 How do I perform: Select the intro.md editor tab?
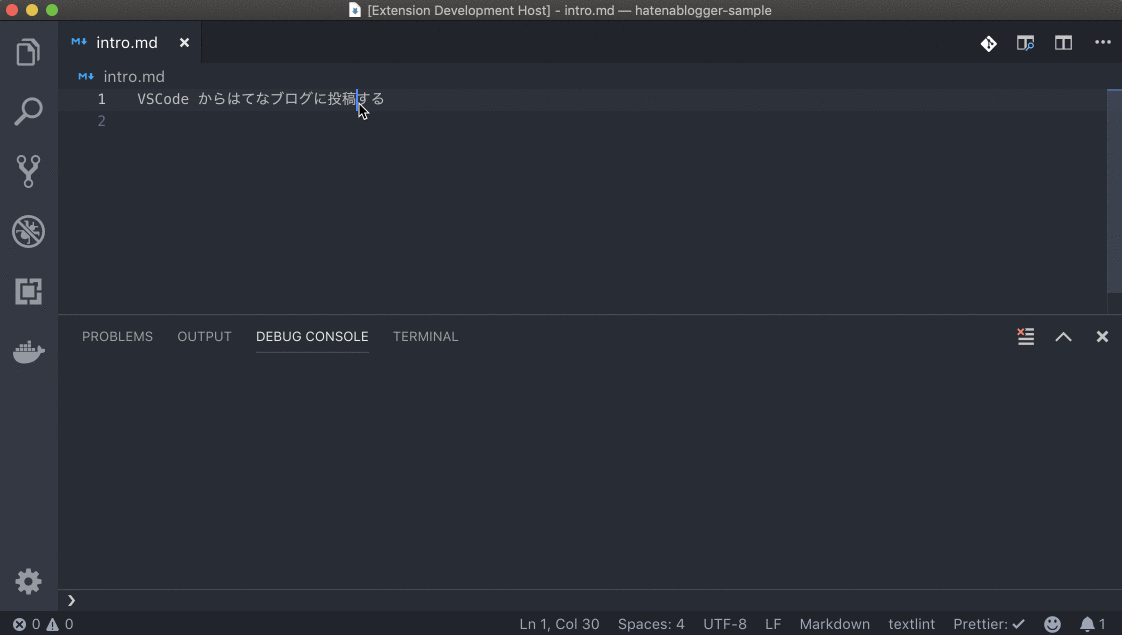pos(130,42)
